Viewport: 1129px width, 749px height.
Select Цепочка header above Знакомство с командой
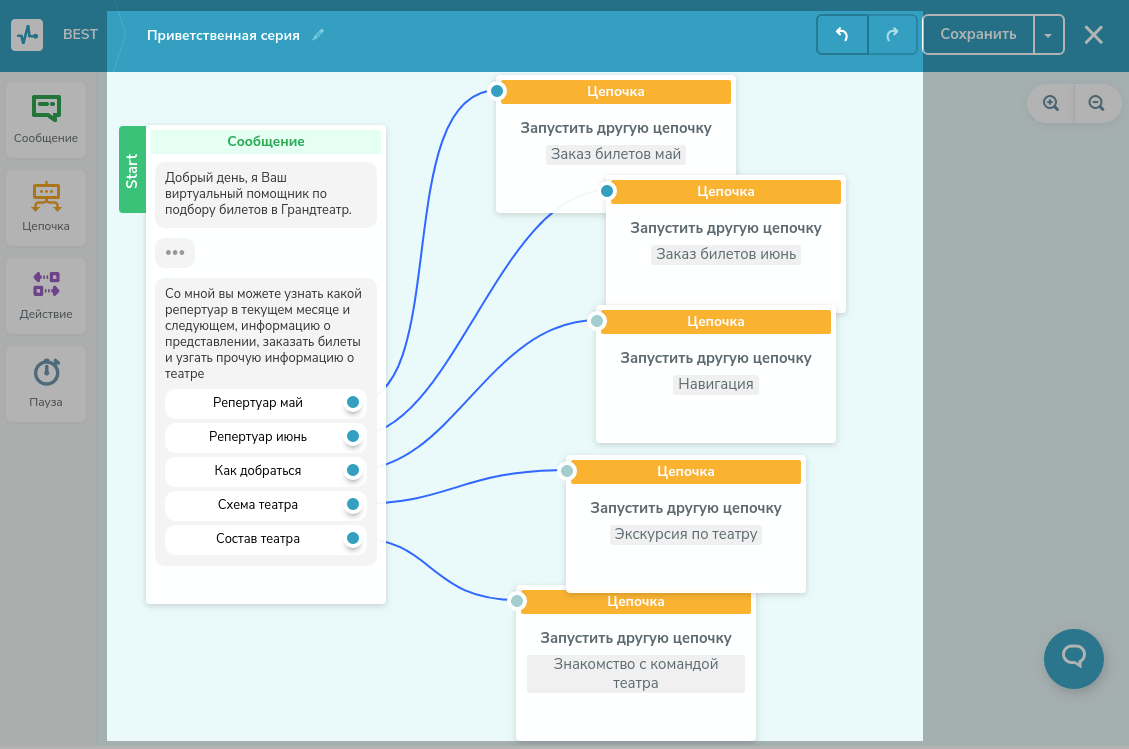[x=635, y=602]
